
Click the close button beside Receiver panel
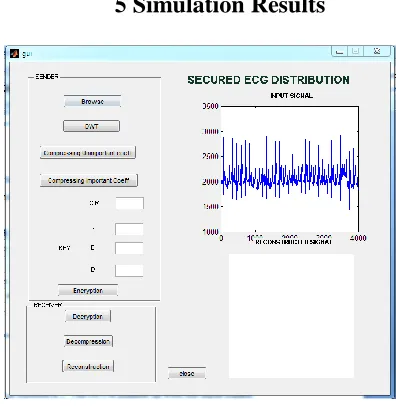click(x=187, y=373)
